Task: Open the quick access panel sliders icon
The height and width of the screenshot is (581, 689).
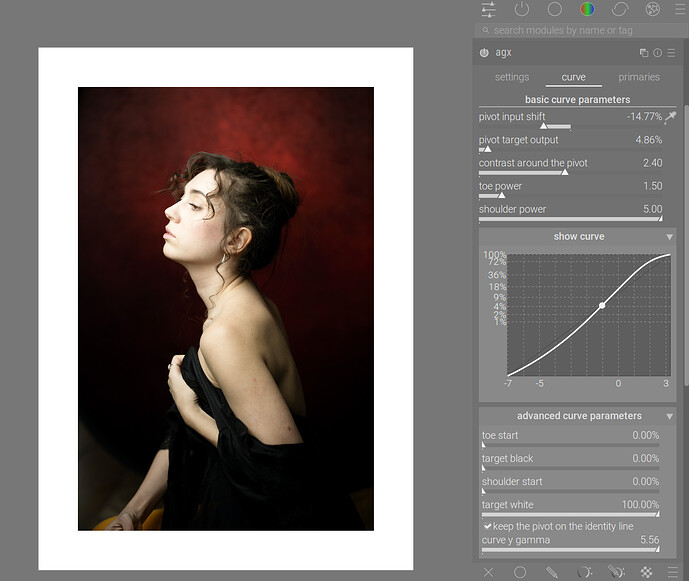Action: pos(488,9)
